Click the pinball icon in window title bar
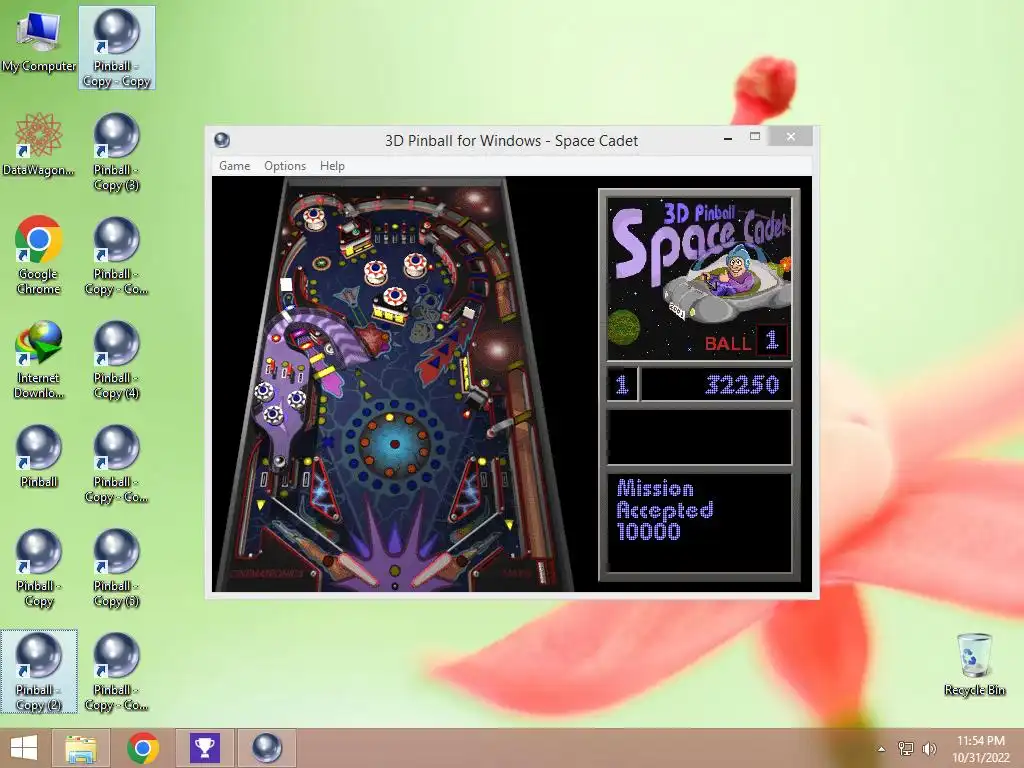Viewport: 1024px width, 768px height. [222, 140]
